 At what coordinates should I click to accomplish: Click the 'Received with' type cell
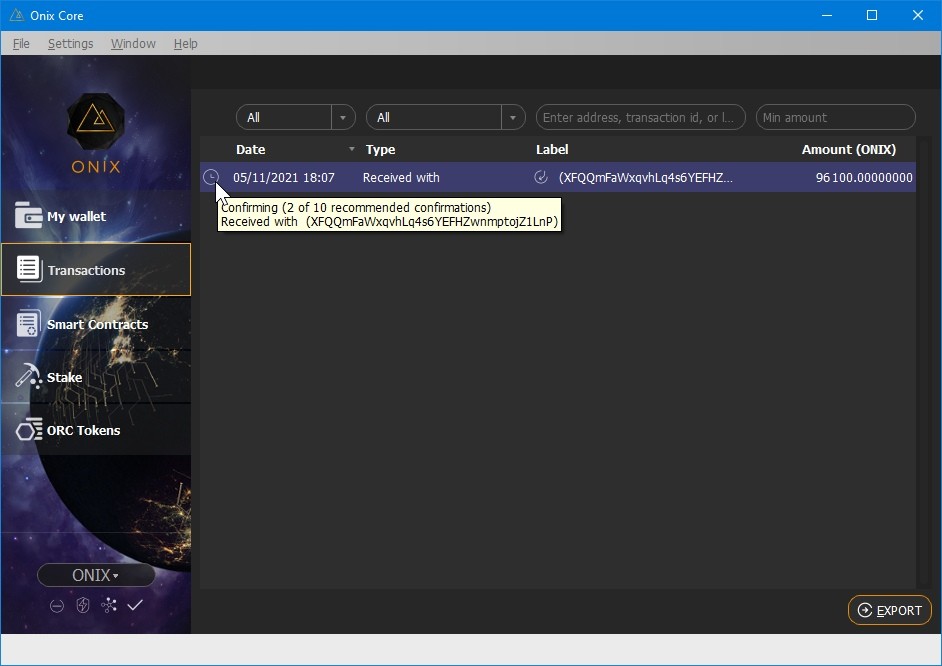(401, 177)
